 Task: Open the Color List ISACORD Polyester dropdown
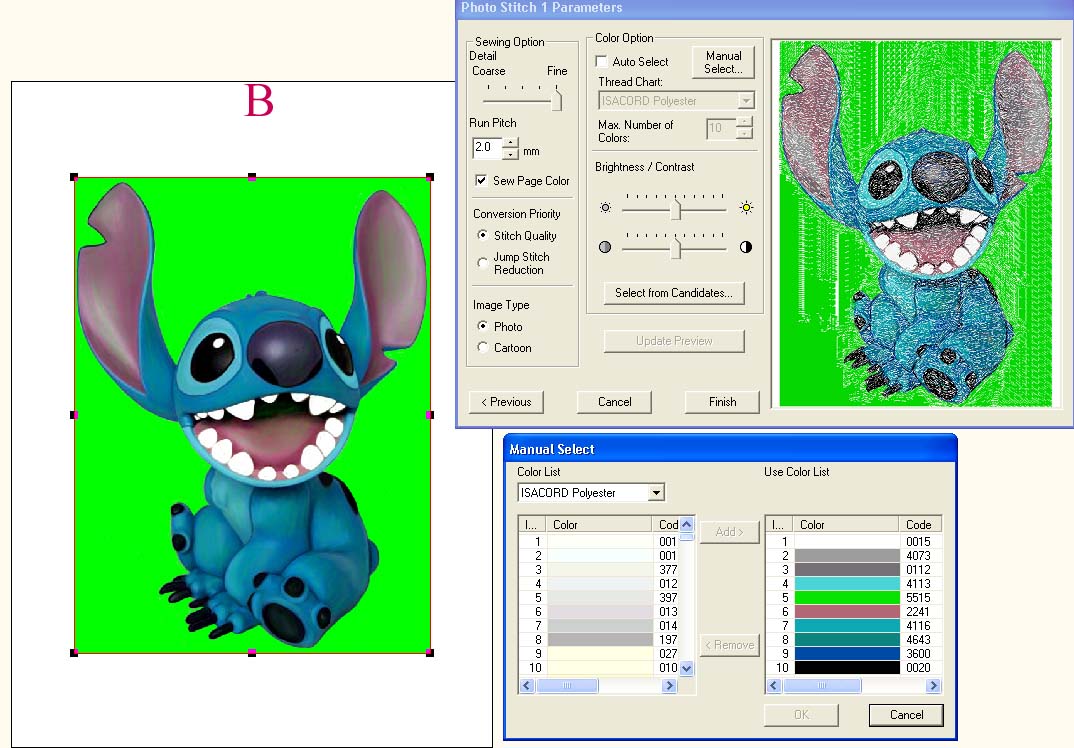(x=656, y=493)
